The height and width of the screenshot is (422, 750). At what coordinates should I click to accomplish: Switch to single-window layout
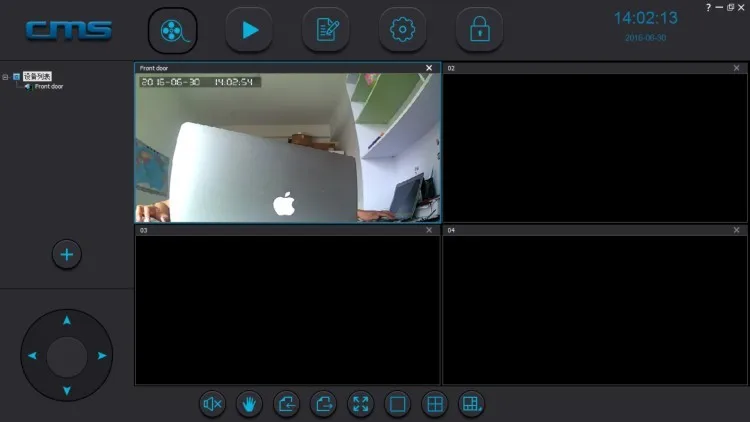pos(397,404)
